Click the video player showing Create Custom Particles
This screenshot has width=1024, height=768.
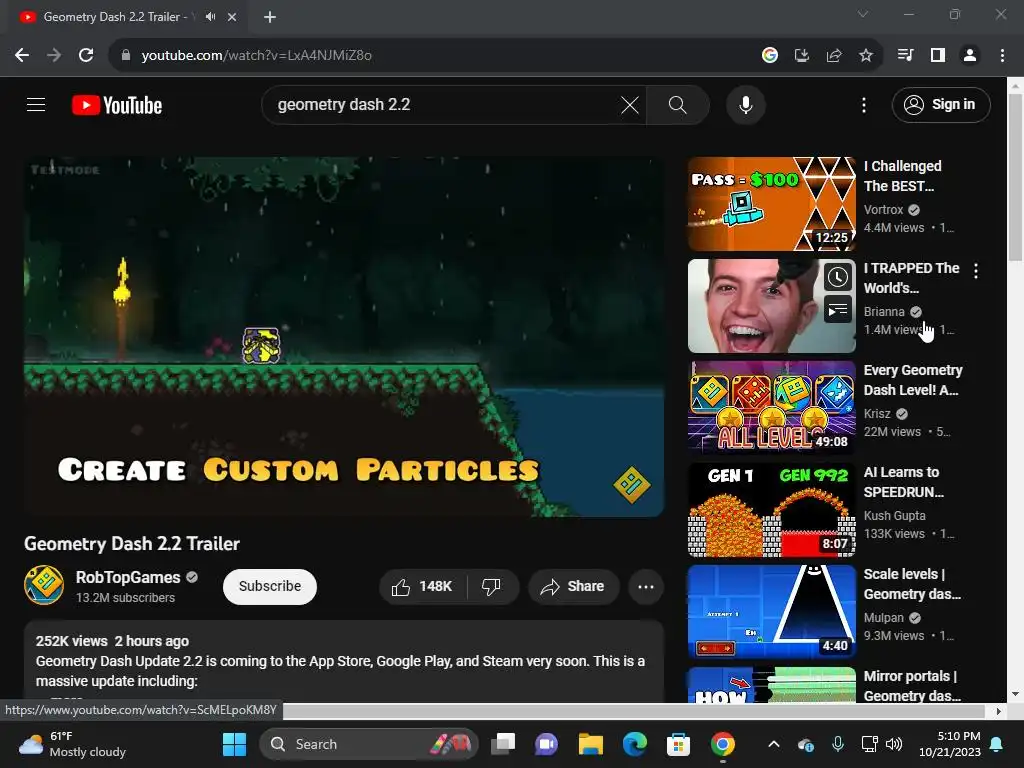[344, 337]
